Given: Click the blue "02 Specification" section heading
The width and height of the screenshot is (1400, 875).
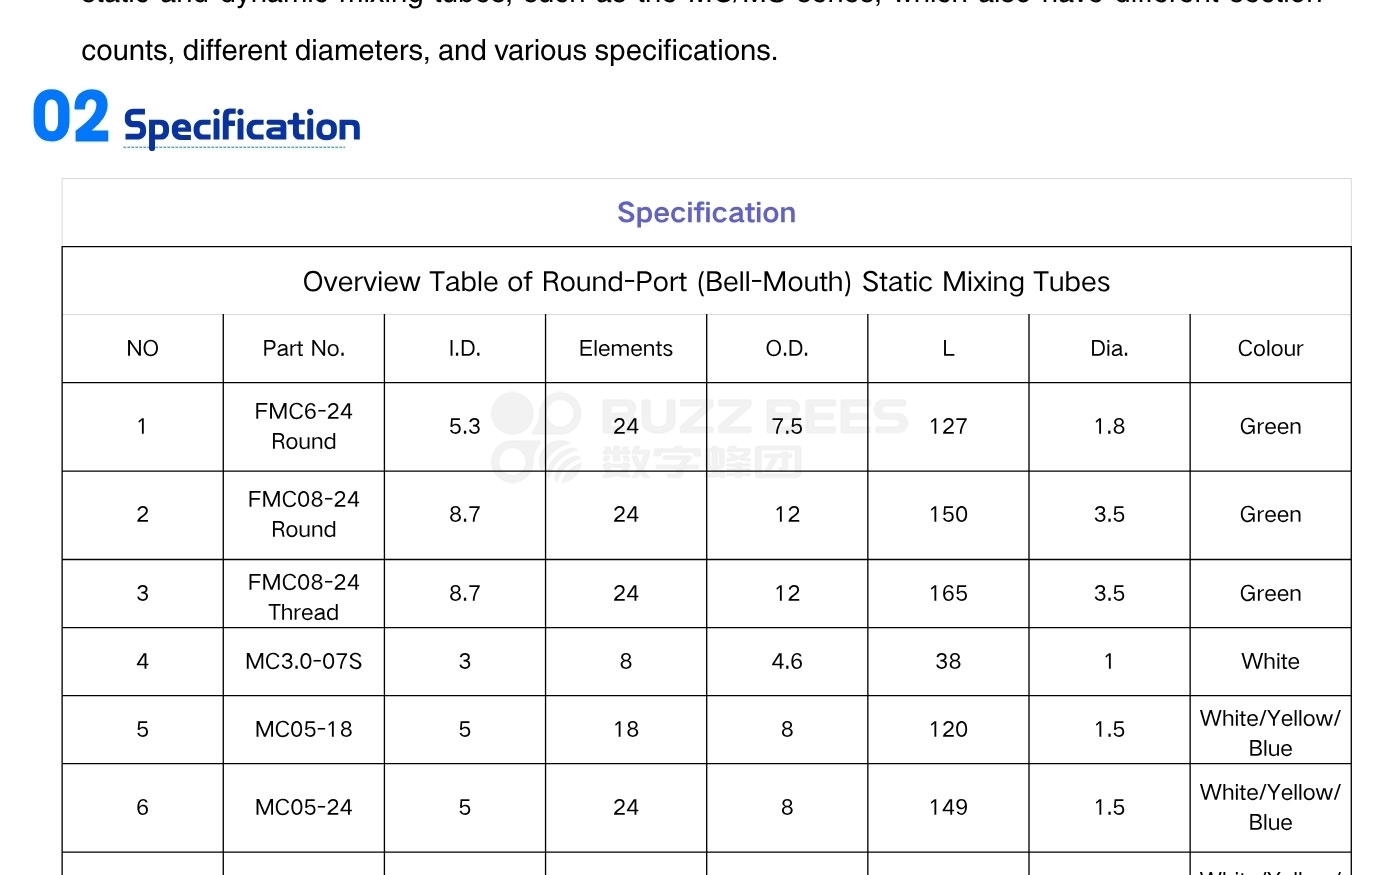Looking at the screenshot, I should pos(197,121).
